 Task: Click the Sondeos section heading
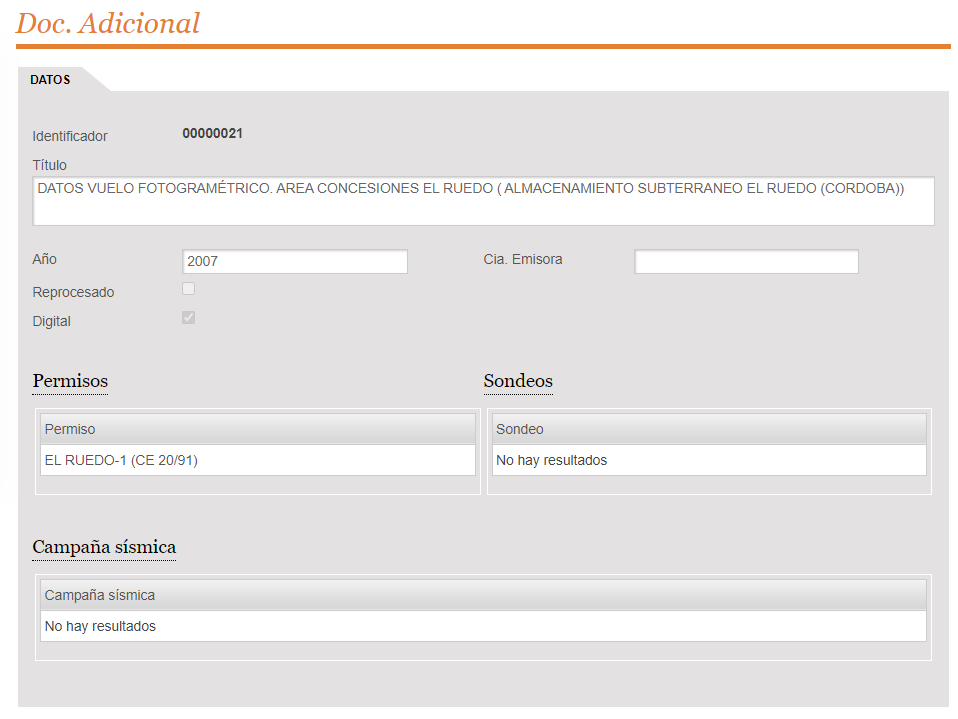(x=518, y=381)
